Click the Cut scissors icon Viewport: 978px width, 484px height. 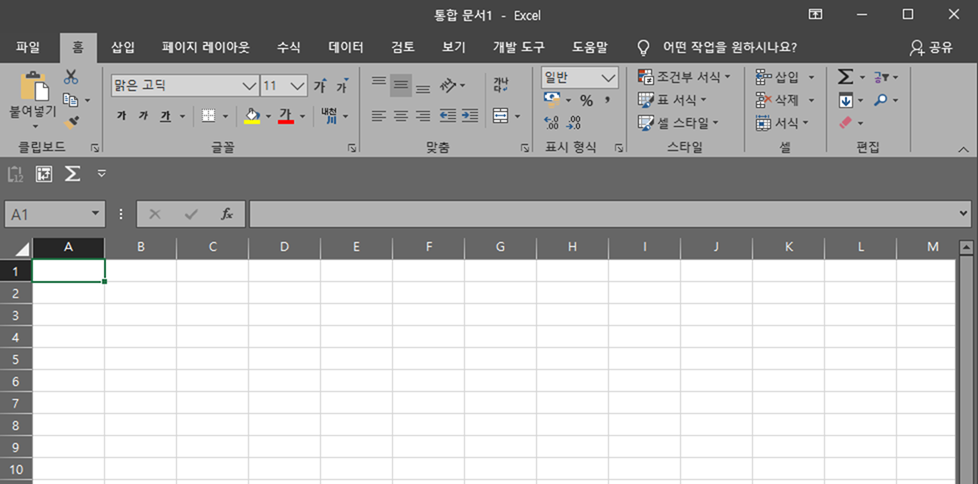tap(71, 77)
